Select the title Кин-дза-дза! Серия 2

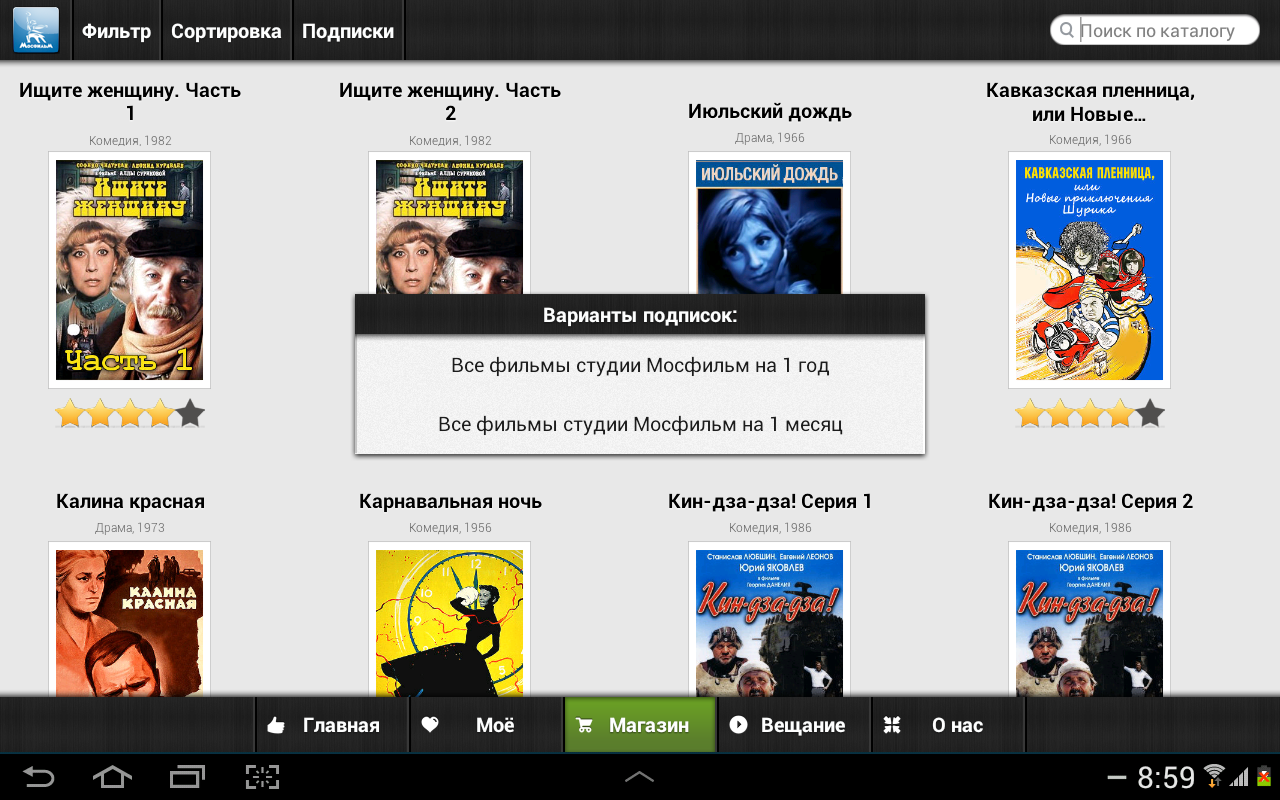pos(1090,501)
